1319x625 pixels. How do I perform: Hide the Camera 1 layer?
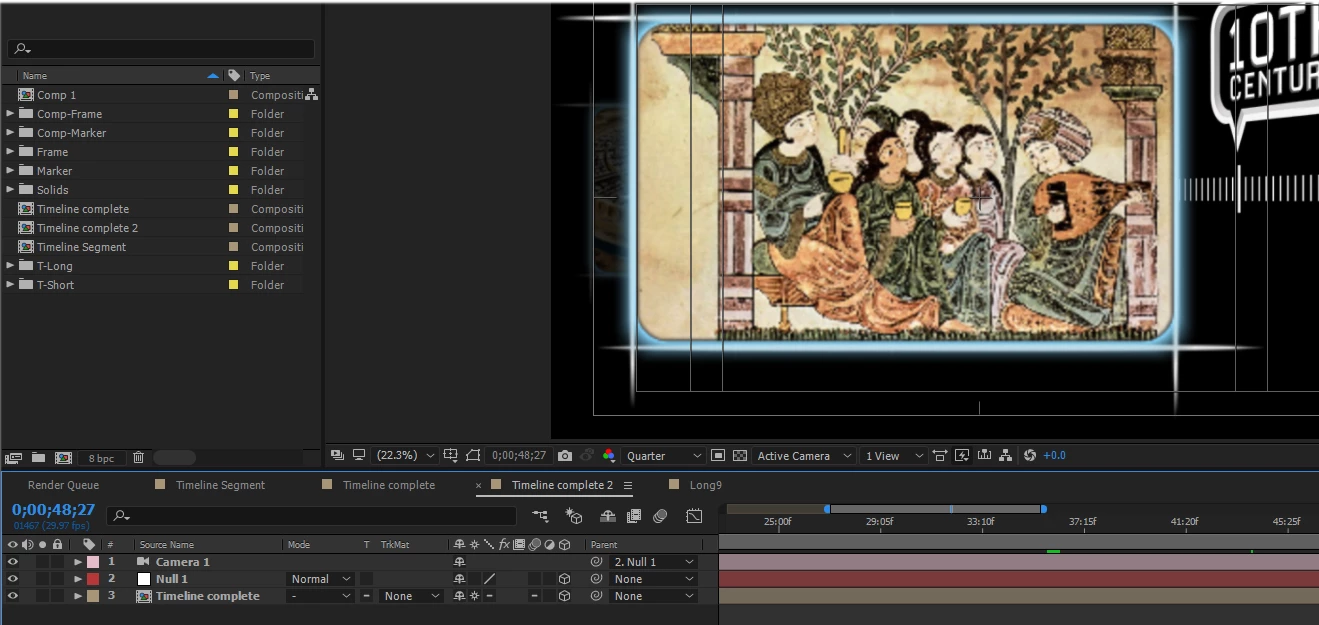(13, 562)
